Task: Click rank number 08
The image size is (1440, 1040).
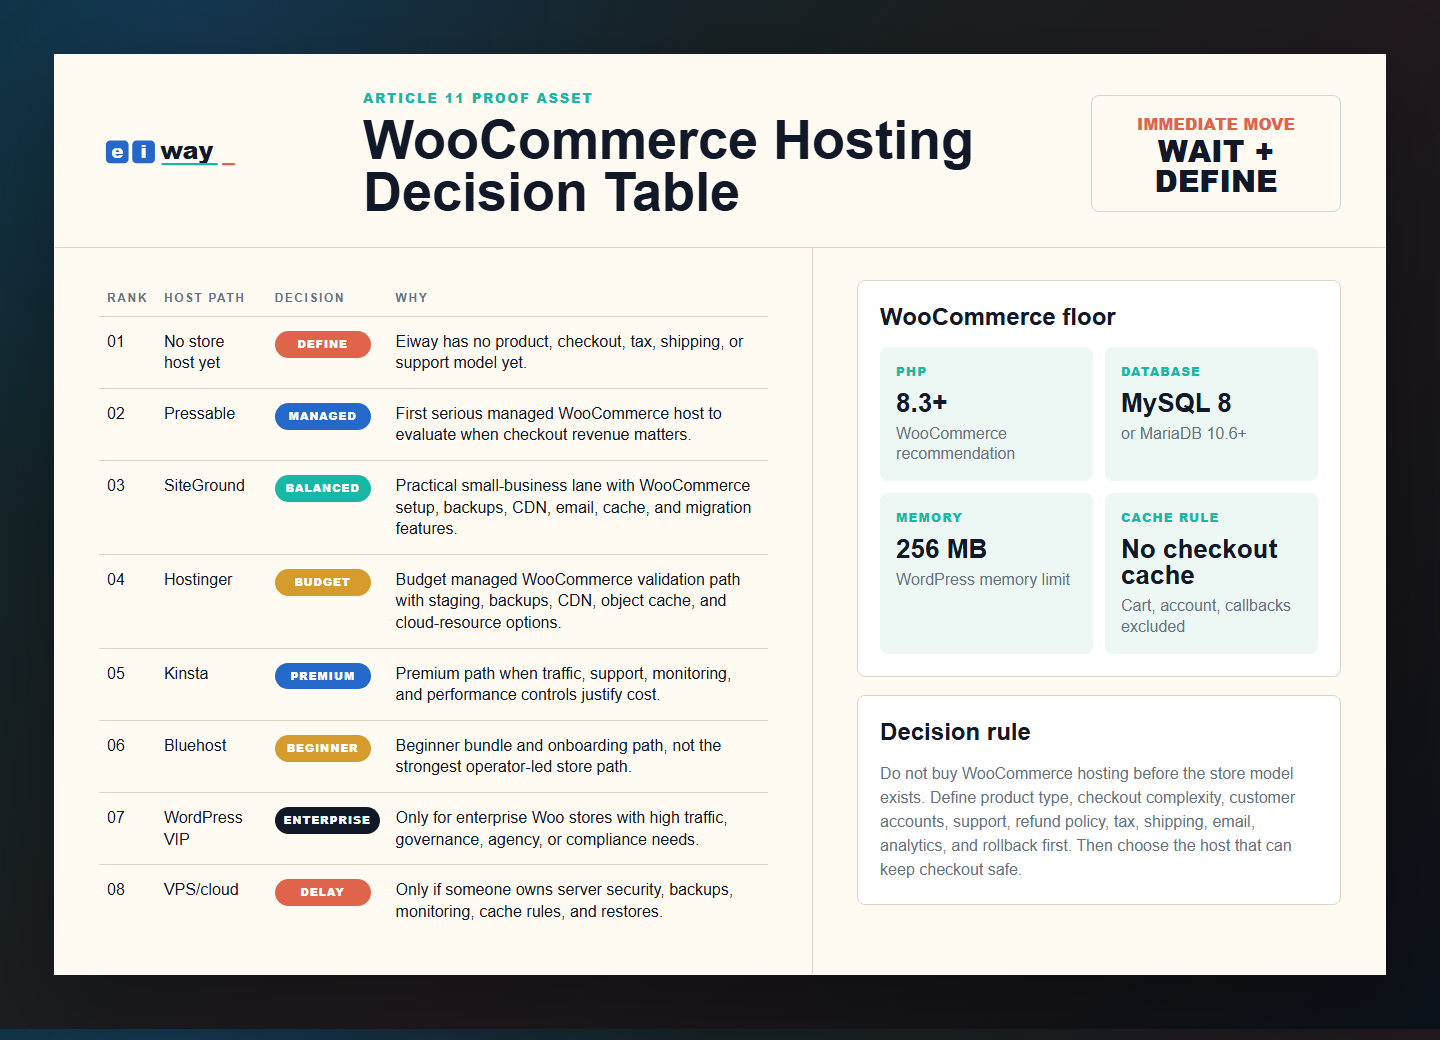Action: (x=116, y=890)
